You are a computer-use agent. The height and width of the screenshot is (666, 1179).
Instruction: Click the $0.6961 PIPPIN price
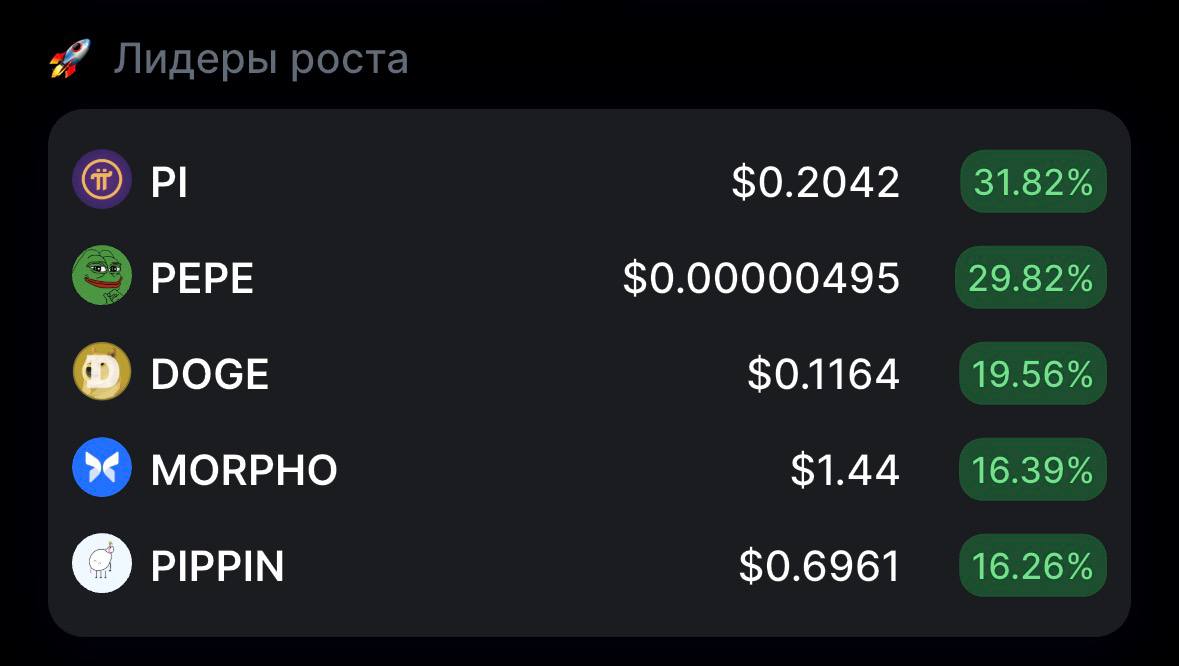pyautogui.click(x=819, y=563)
